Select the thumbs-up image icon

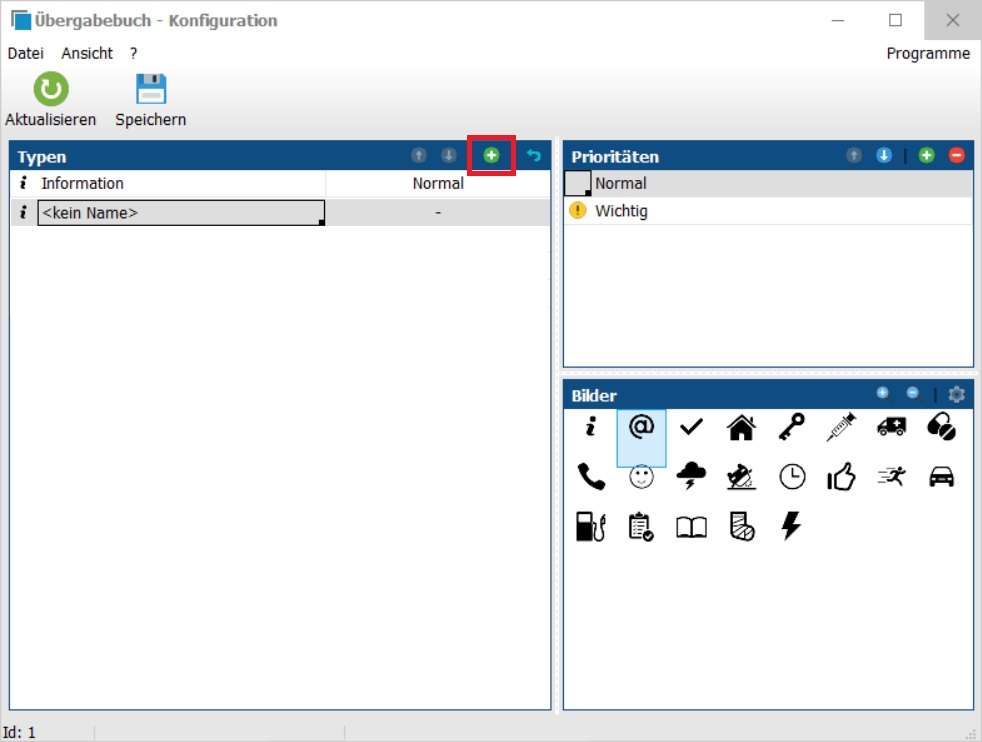[x=841, y=478]
